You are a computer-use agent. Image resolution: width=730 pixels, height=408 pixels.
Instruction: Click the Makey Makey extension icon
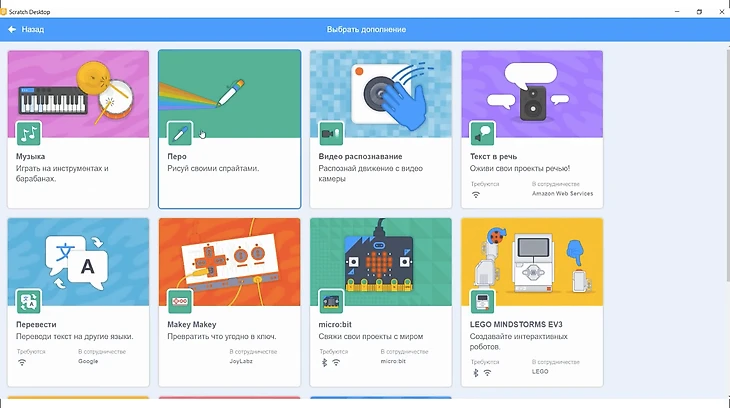(x=180, y=301)
